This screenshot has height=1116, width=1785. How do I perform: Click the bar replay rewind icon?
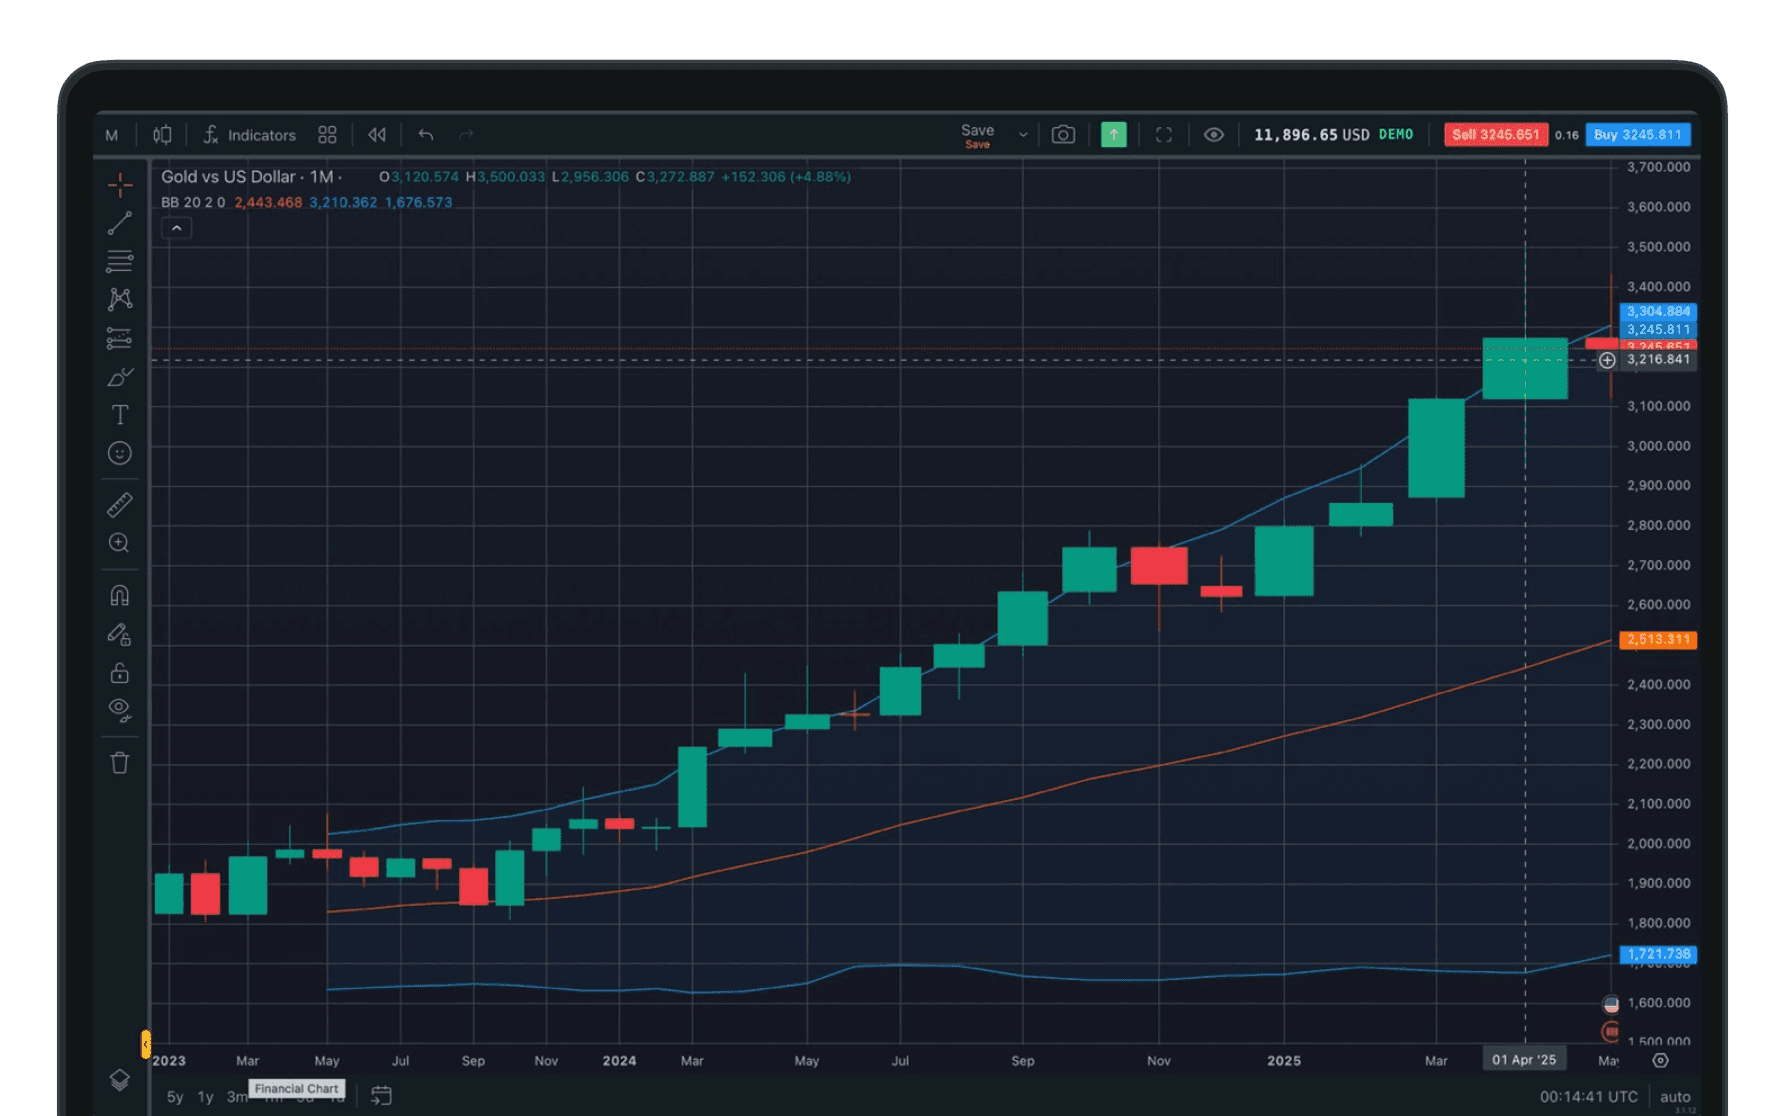(377, 135)
